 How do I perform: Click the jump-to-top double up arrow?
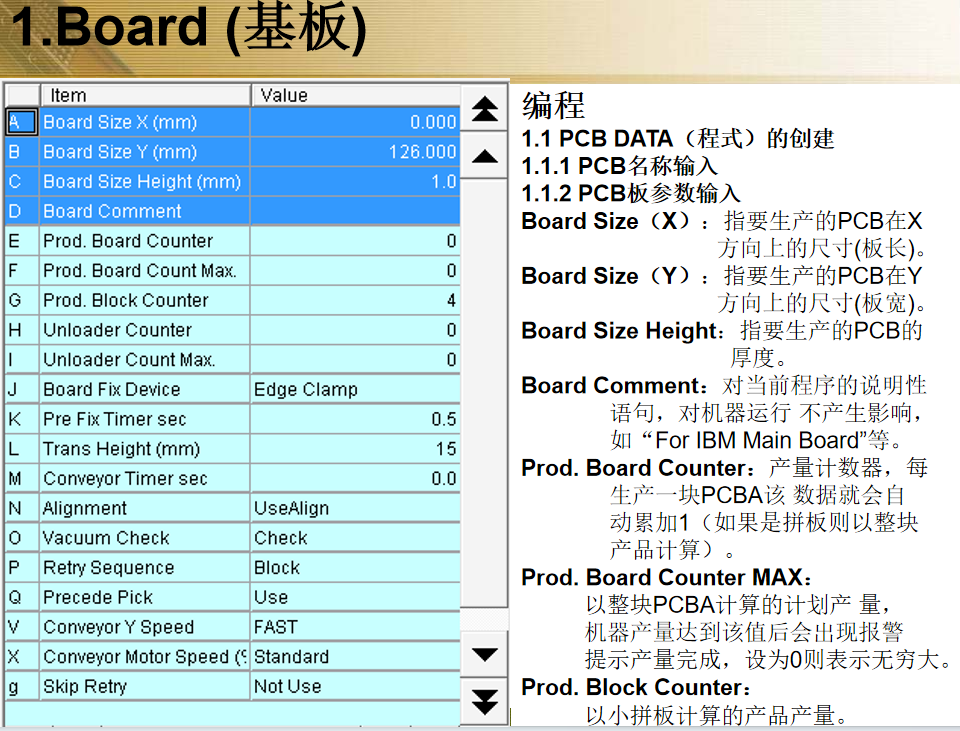(x=485, y=108)
